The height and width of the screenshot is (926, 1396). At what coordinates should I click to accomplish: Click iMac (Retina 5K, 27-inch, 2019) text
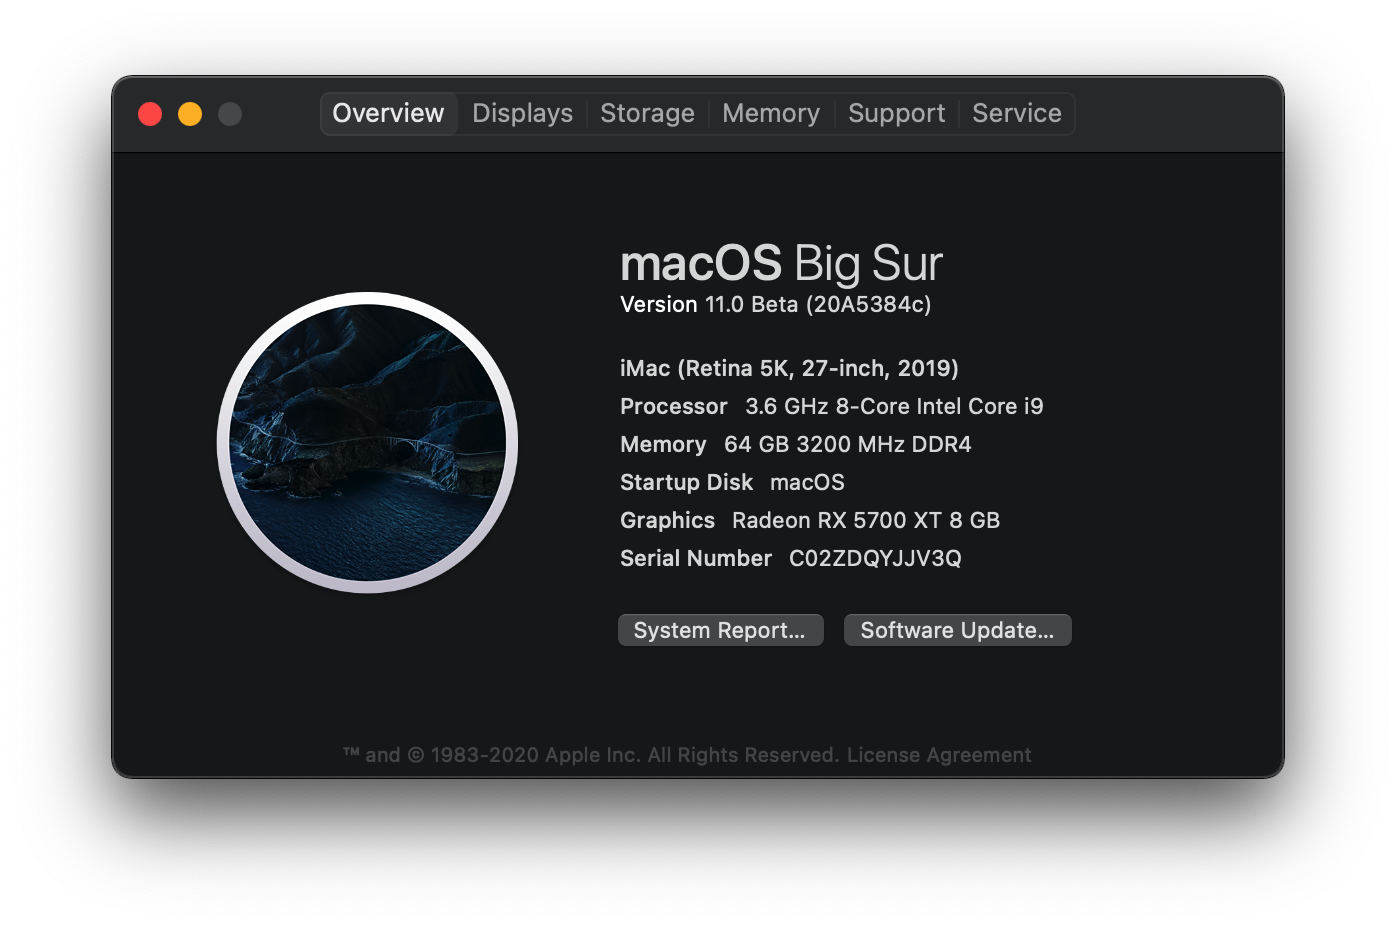(789, 368)
